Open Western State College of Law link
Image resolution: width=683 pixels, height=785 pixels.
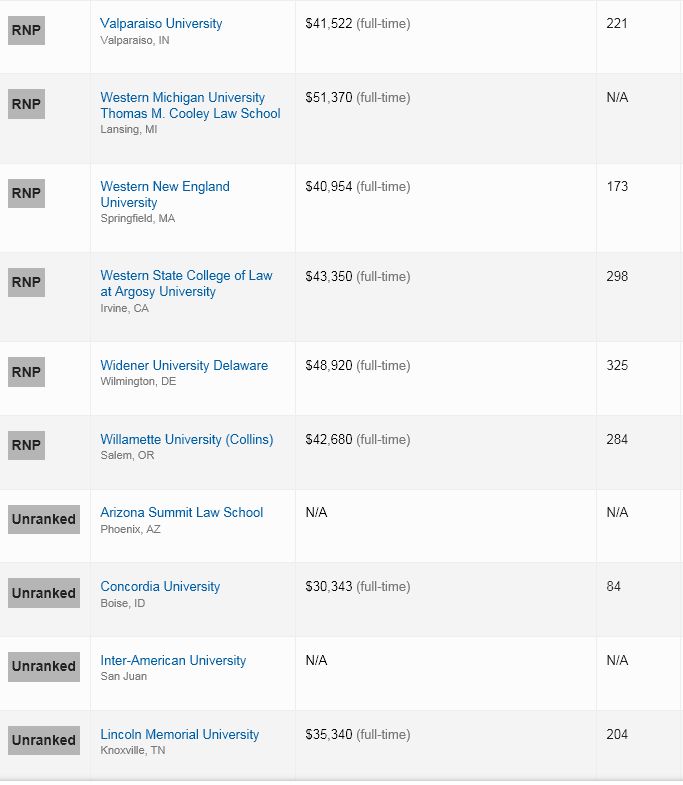(186, 283)
